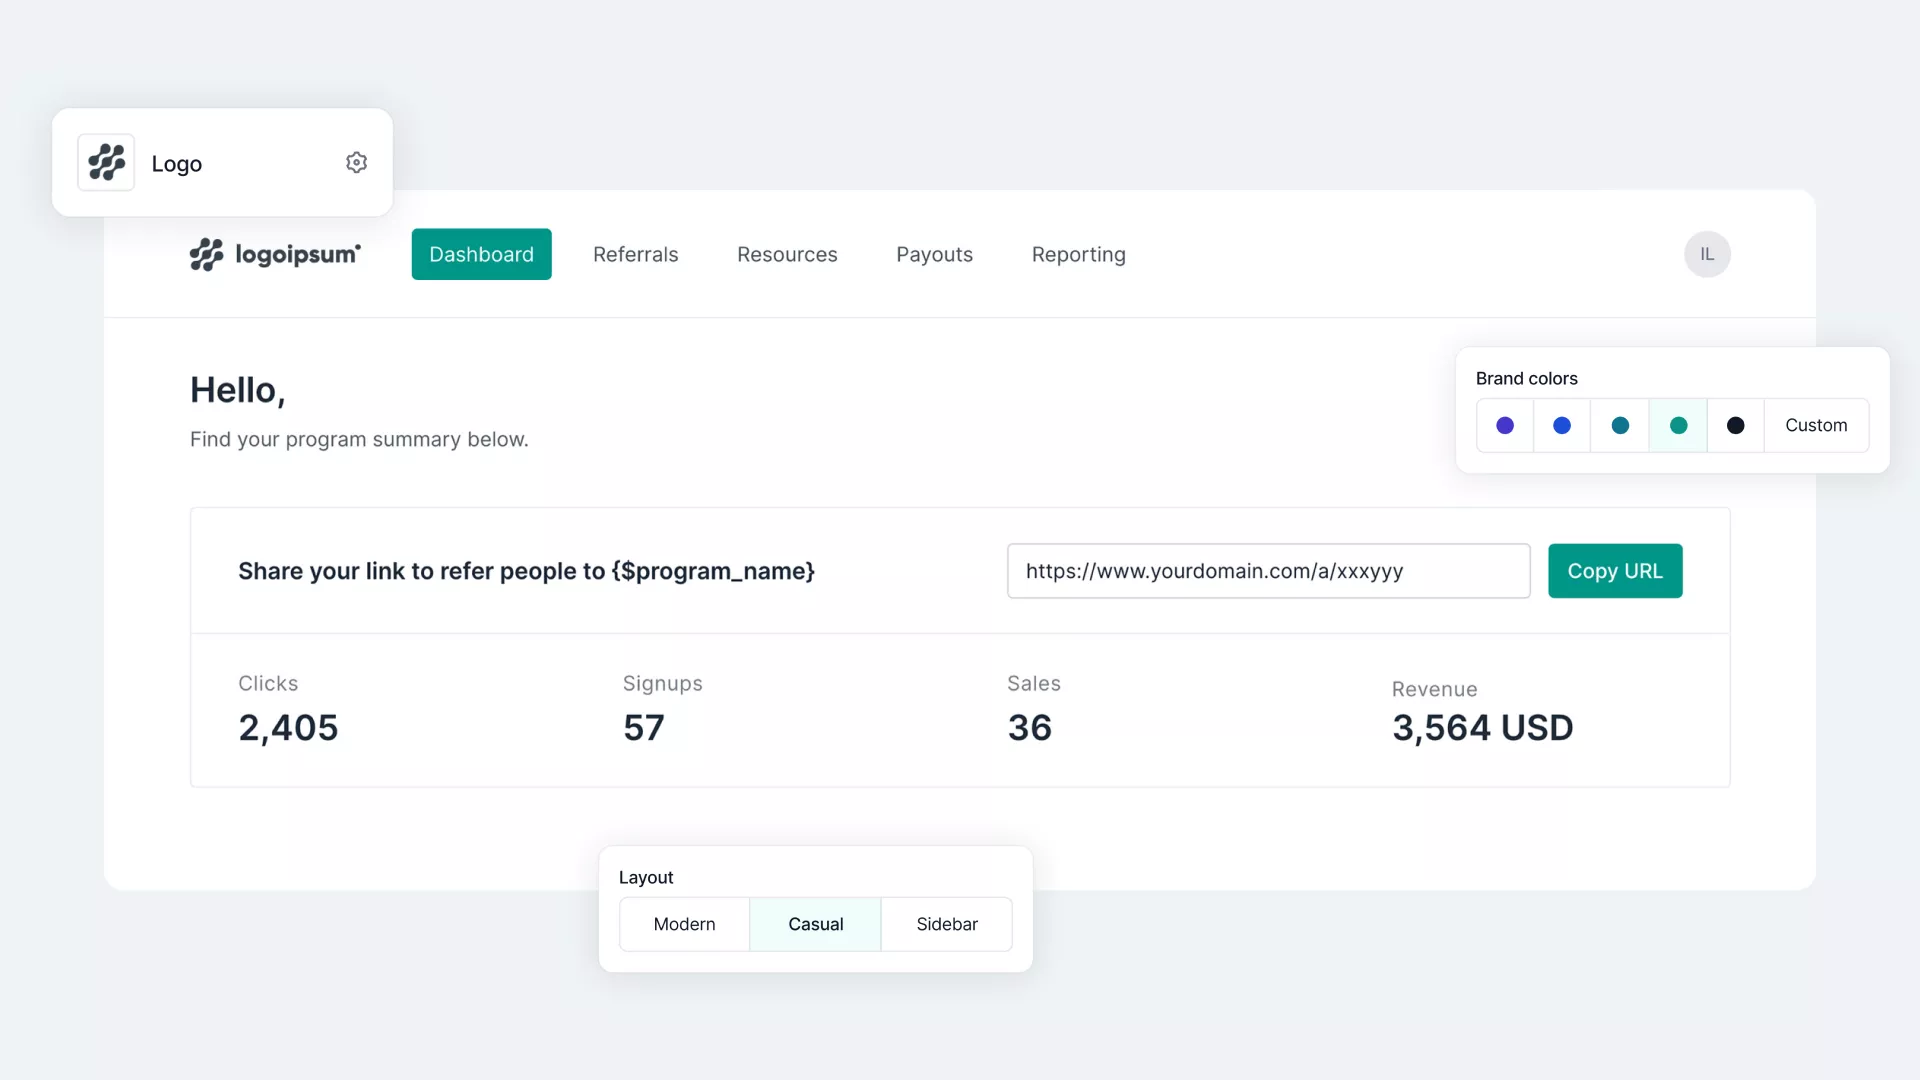This screenshot has width=1920, height=1080.
Task: Switch layout to Modern
Action: (x=684, y=924)
